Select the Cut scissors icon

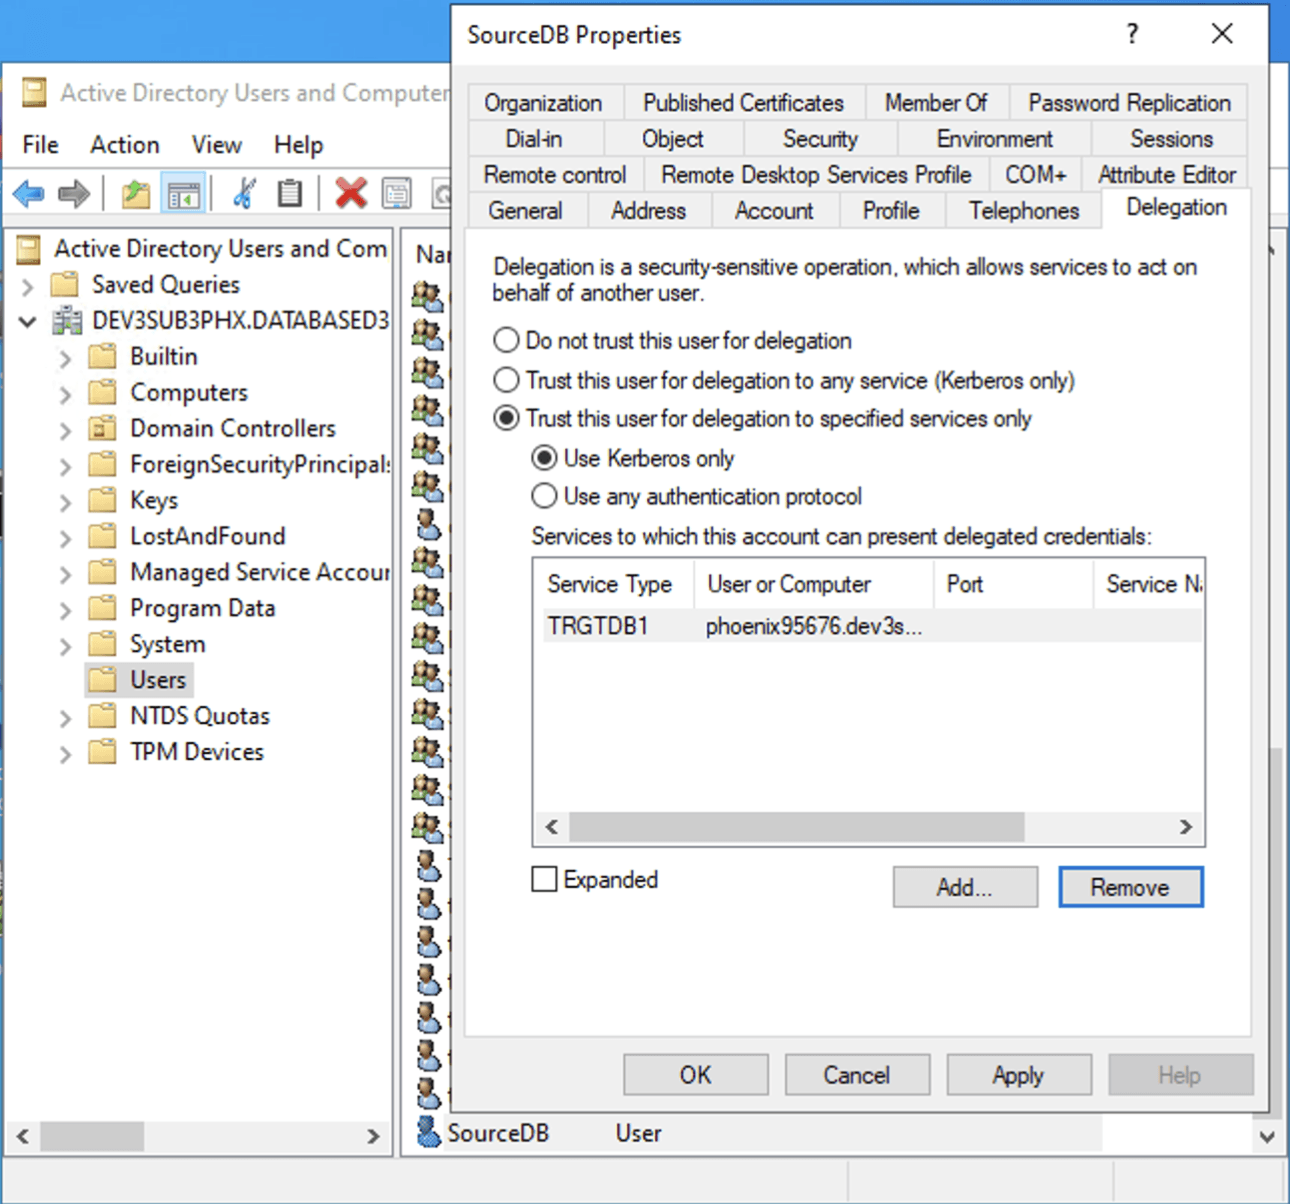click(x=243, y=193)
